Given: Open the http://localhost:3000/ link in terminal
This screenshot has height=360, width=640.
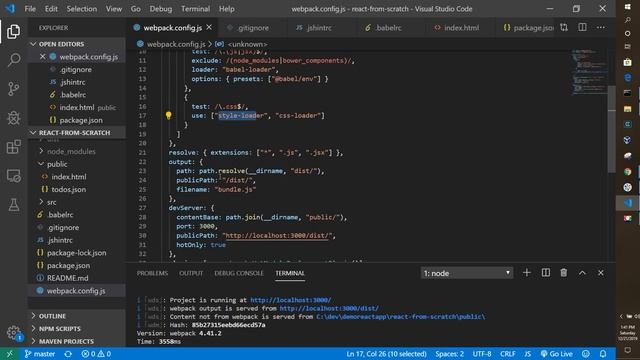Looking at the screenshot, I should tap(291, 300).
